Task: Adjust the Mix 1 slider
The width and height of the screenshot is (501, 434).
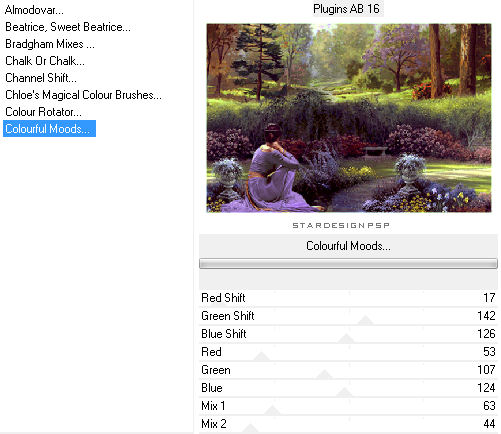Action: 348,406
